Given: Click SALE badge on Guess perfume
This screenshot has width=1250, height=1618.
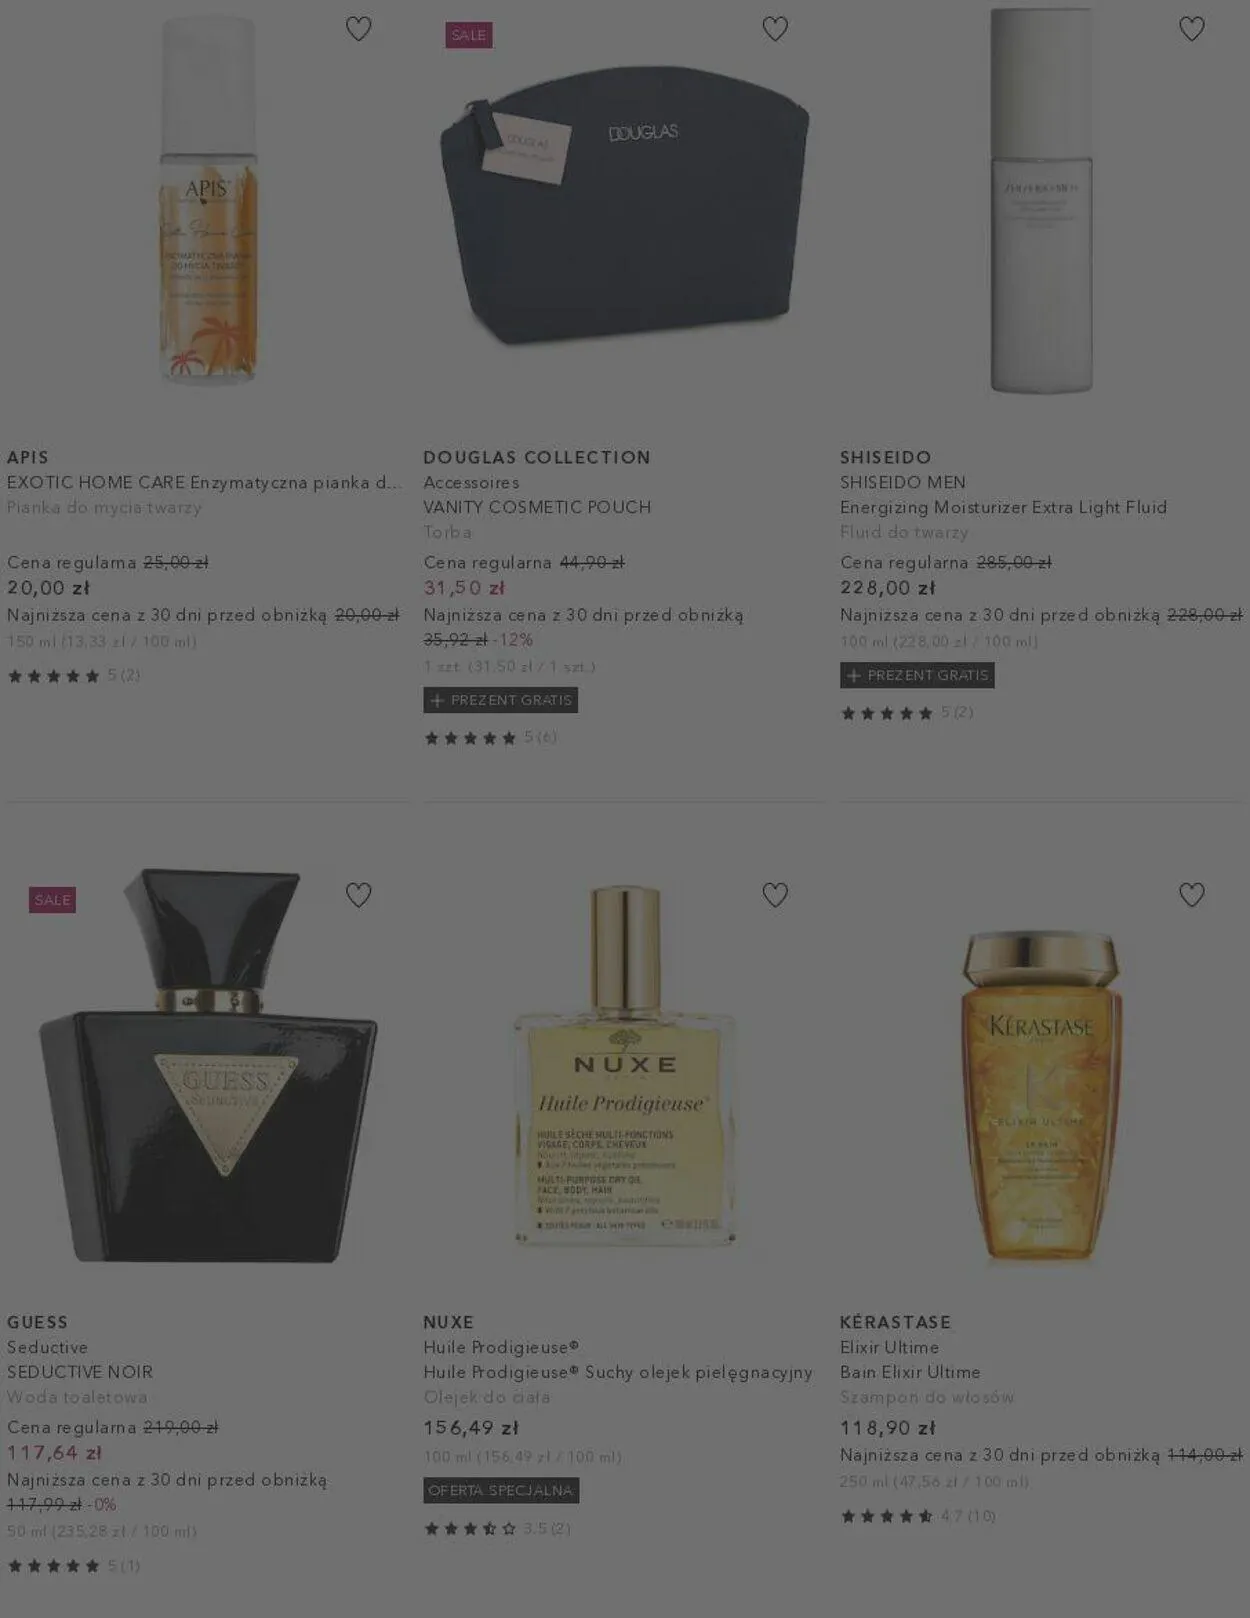Looking at the screenshot, I should [x=53, y=900].
